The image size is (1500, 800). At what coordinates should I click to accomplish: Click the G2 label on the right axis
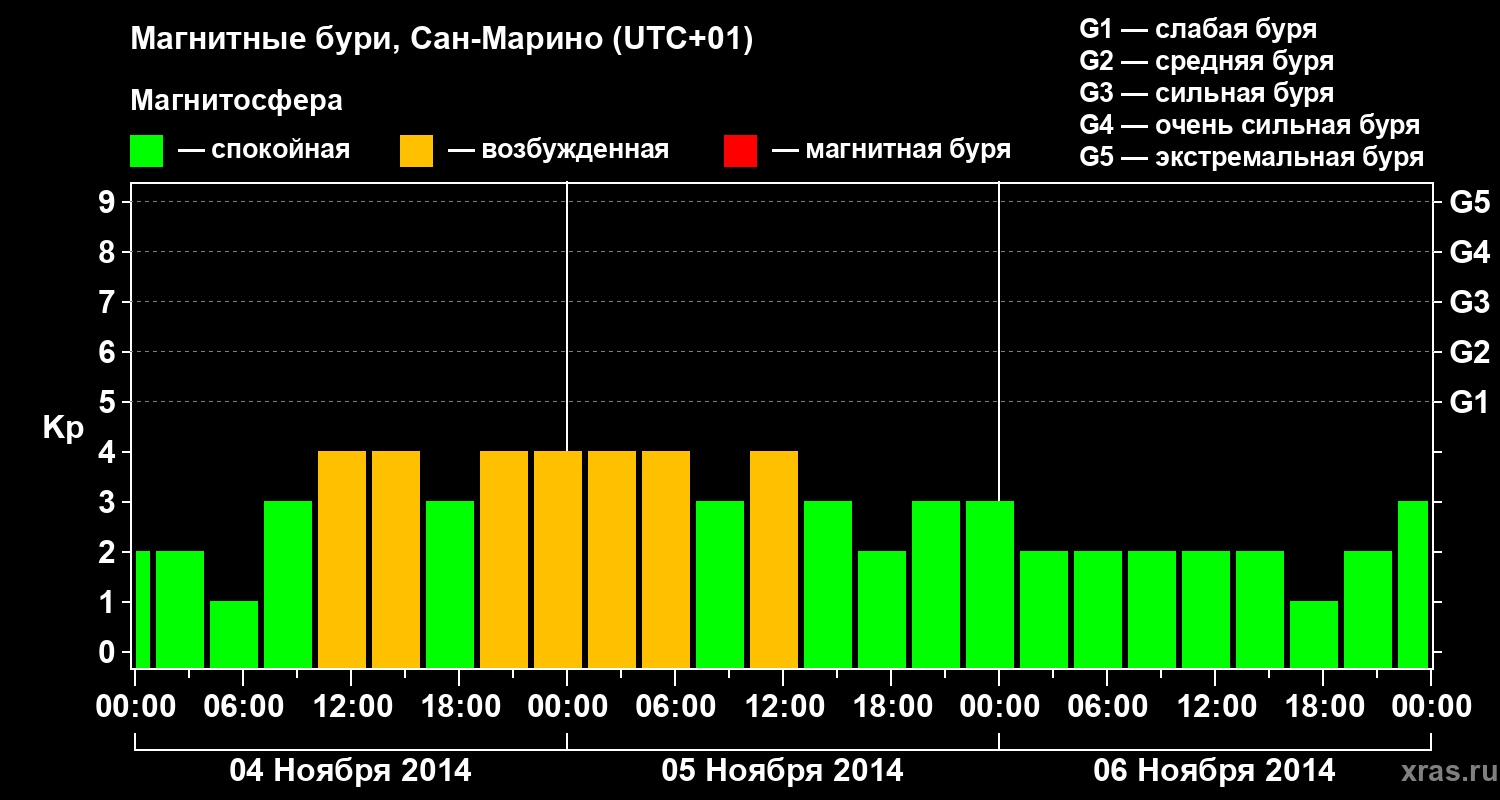pyautogui.click(x=1469, y=352)
